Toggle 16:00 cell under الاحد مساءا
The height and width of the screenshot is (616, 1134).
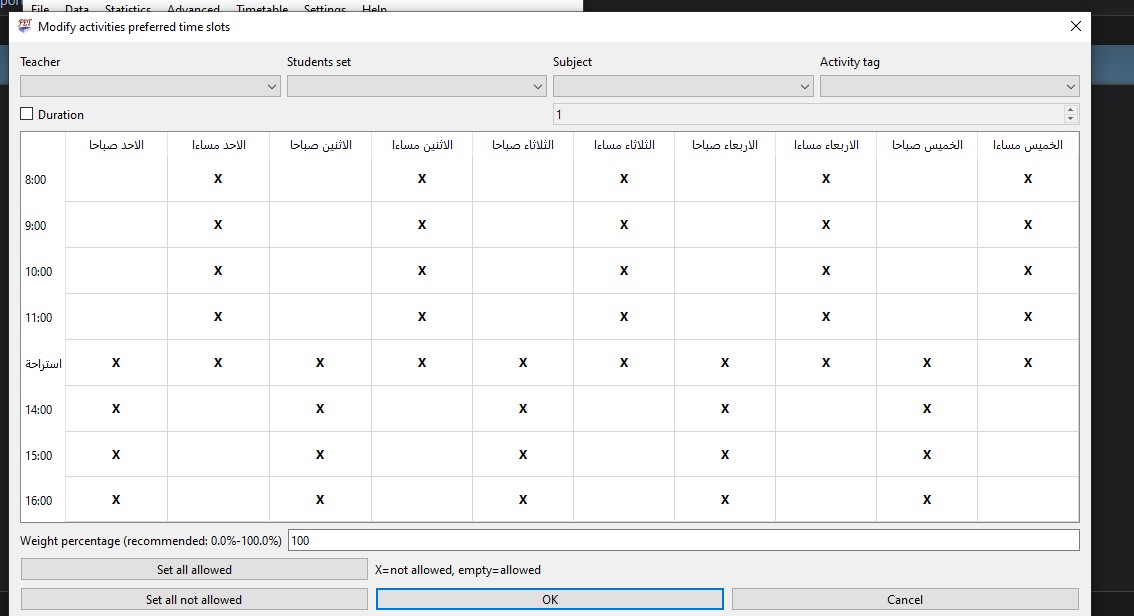coord(218,500)
